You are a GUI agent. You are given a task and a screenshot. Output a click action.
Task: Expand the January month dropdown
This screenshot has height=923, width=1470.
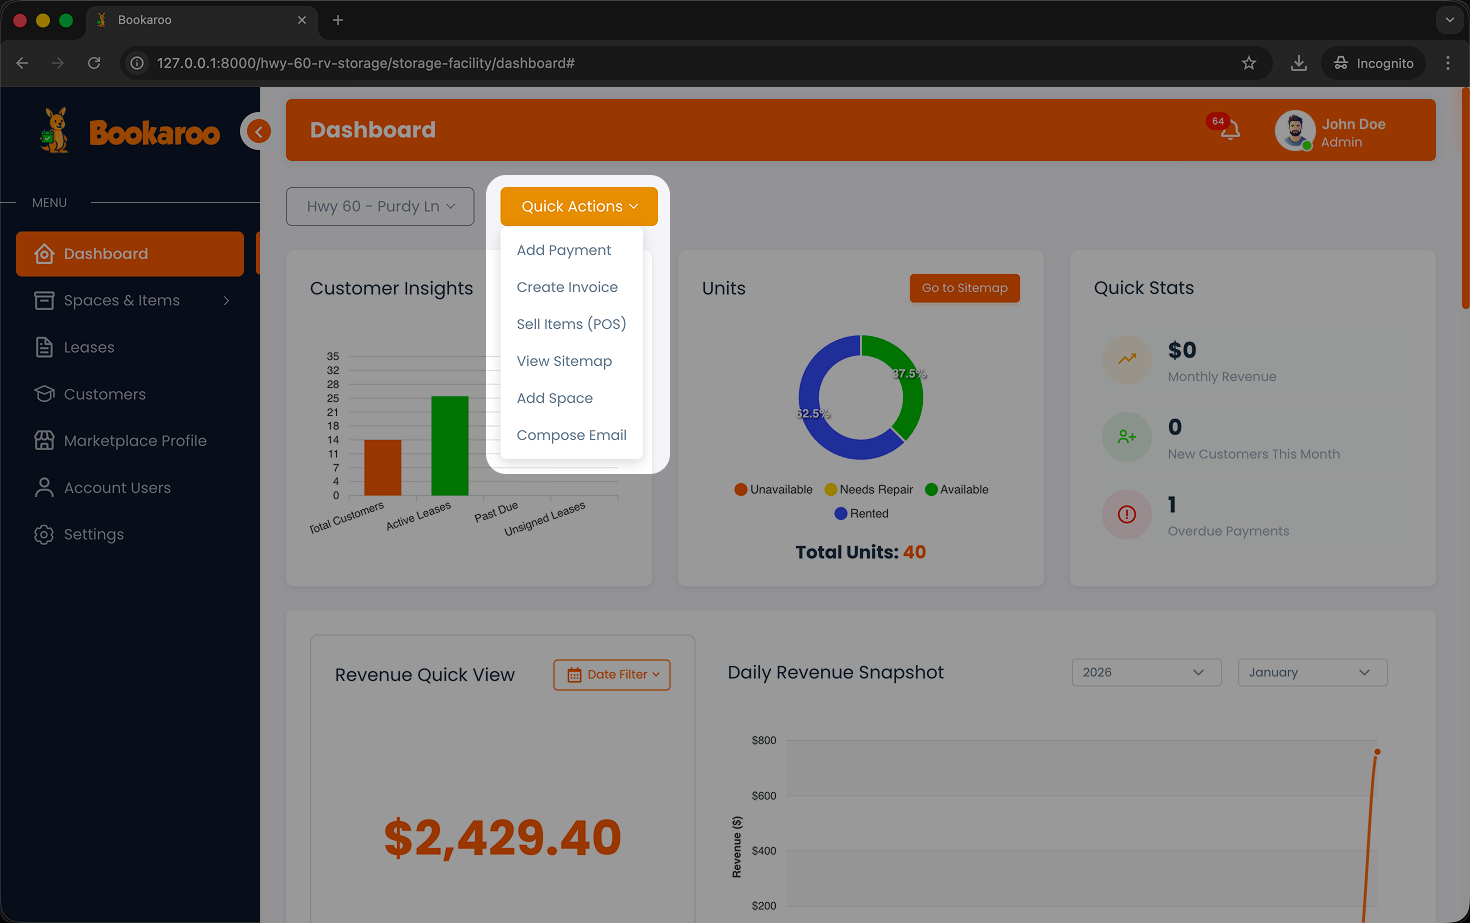1312,673
